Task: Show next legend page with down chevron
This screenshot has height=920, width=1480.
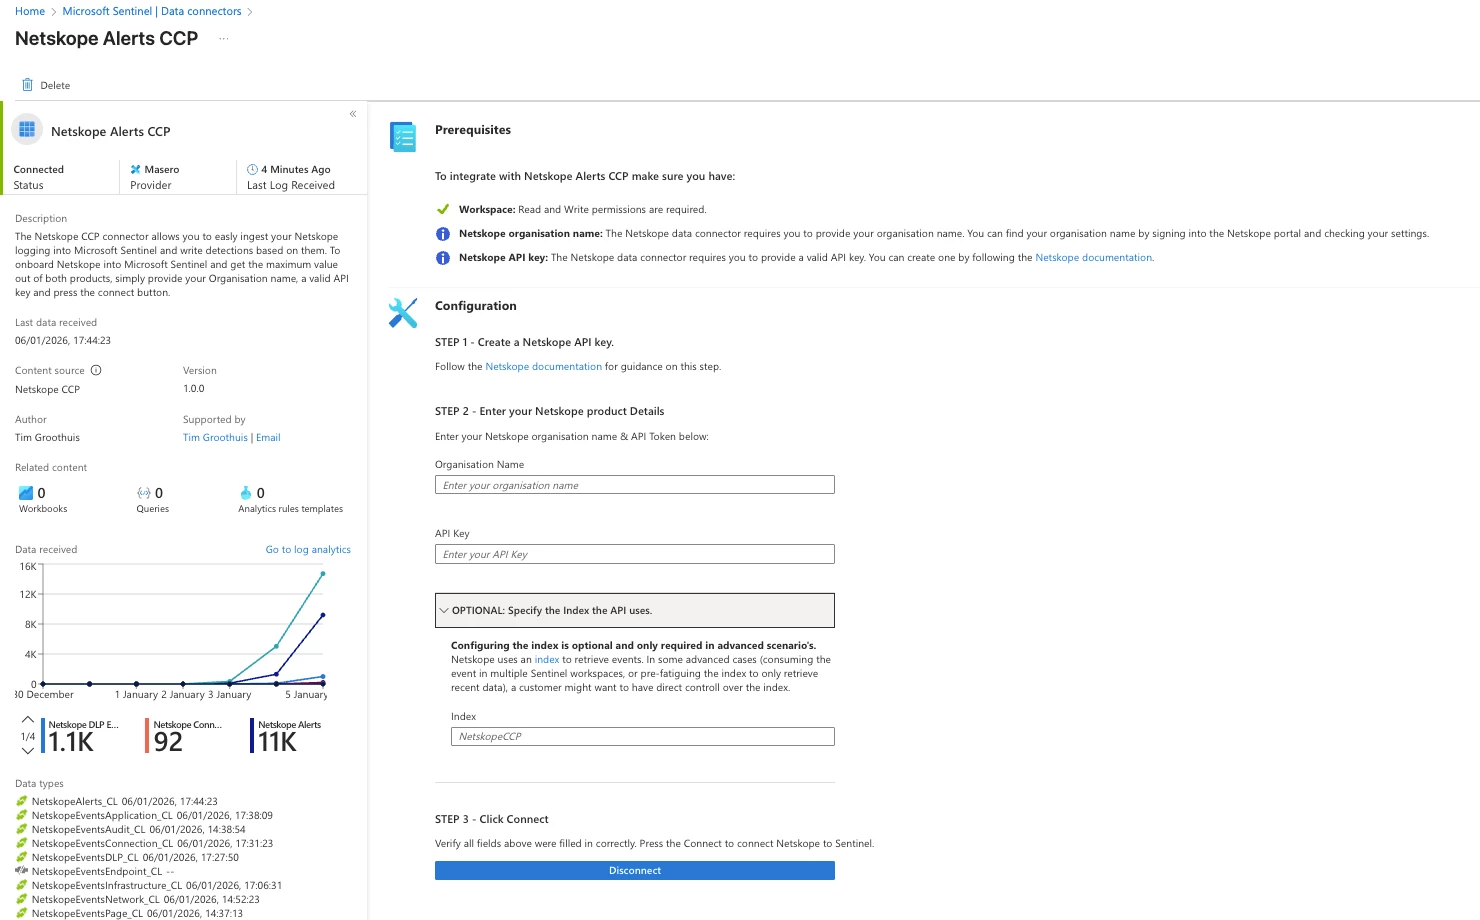Action: [28, 751]
